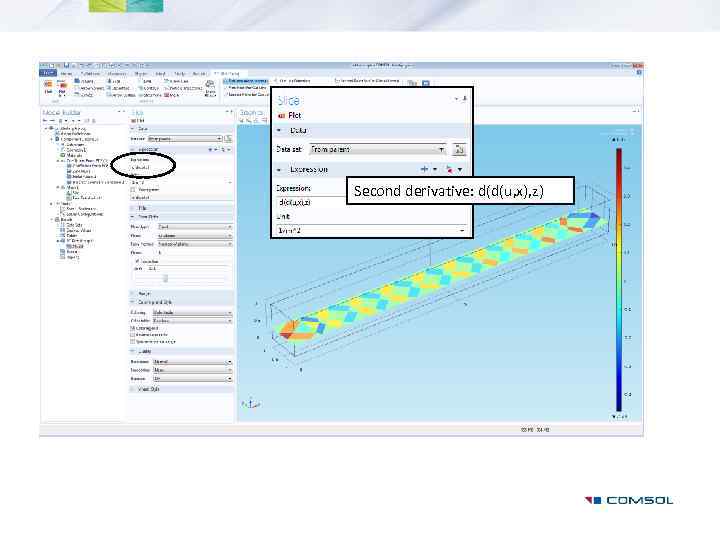Open the Color table dropdown

[x=192, y=321]
